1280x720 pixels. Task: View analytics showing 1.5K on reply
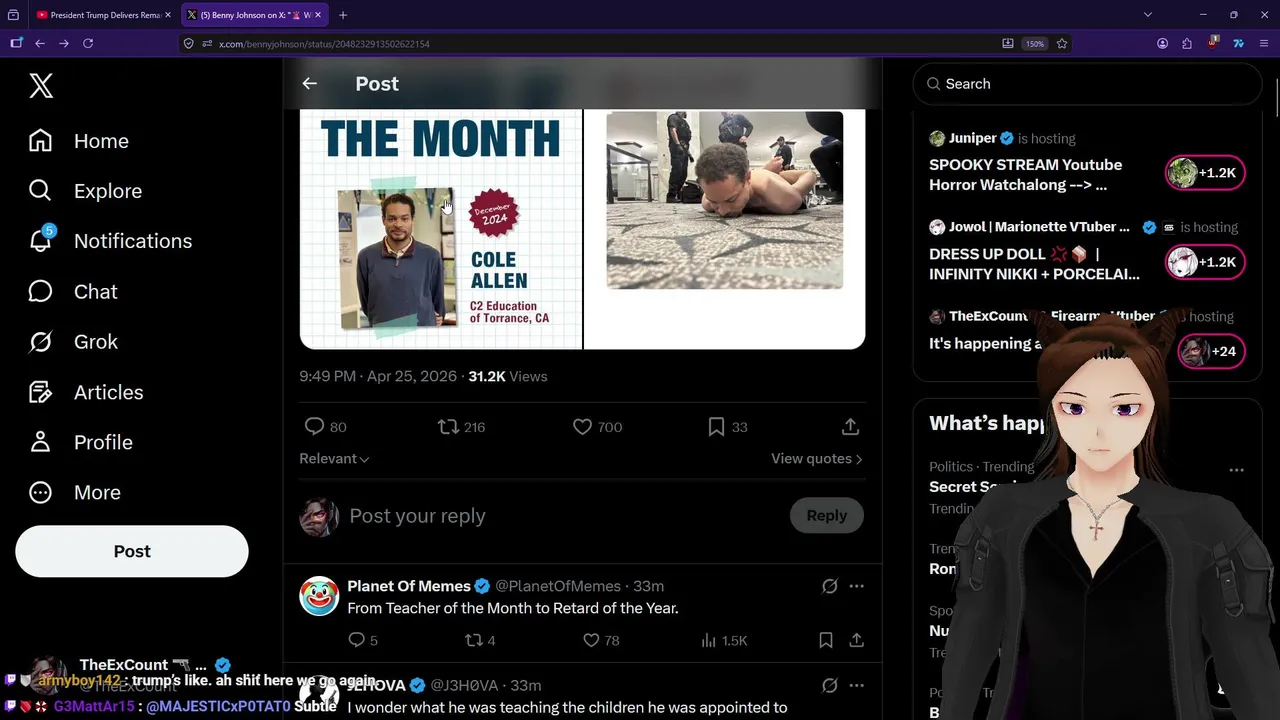pyautogui.click(x=724, y=640)
